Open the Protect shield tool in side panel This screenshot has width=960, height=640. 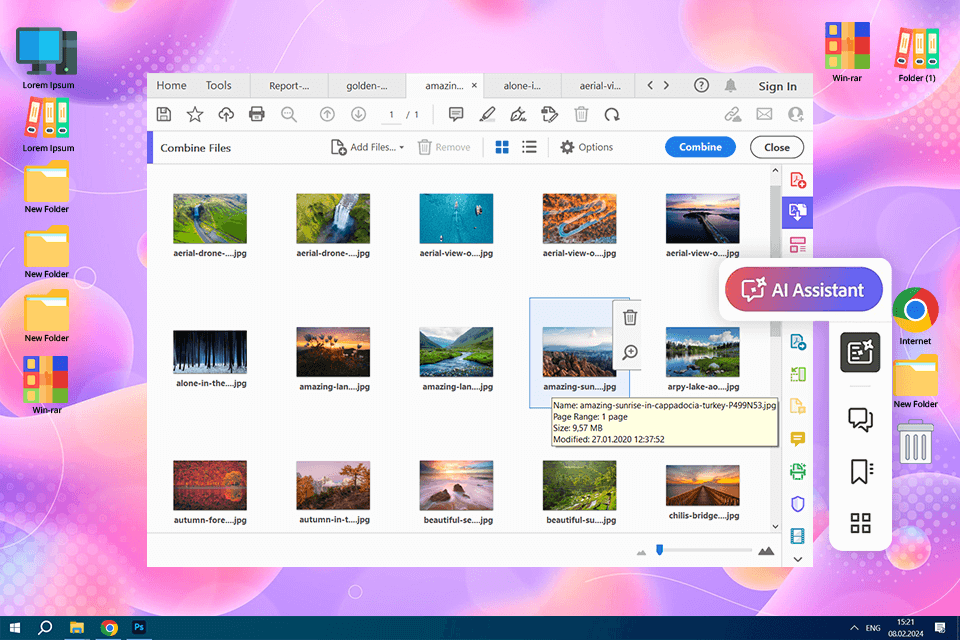797,504
